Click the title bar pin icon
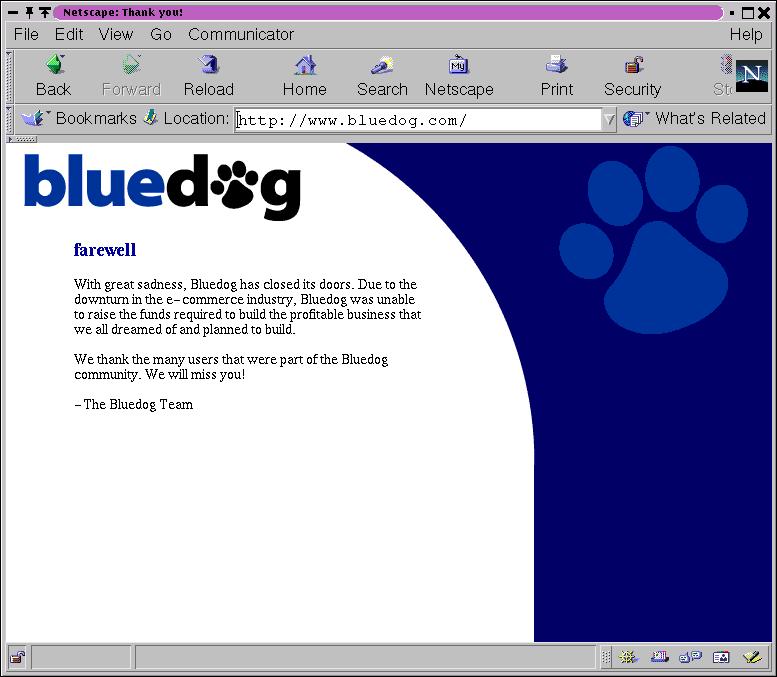777x677 pixels. coord(29,12)
